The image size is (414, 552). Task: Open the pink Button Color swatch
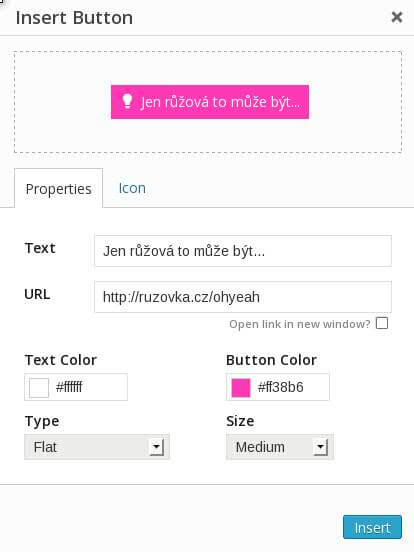(241, 388)
